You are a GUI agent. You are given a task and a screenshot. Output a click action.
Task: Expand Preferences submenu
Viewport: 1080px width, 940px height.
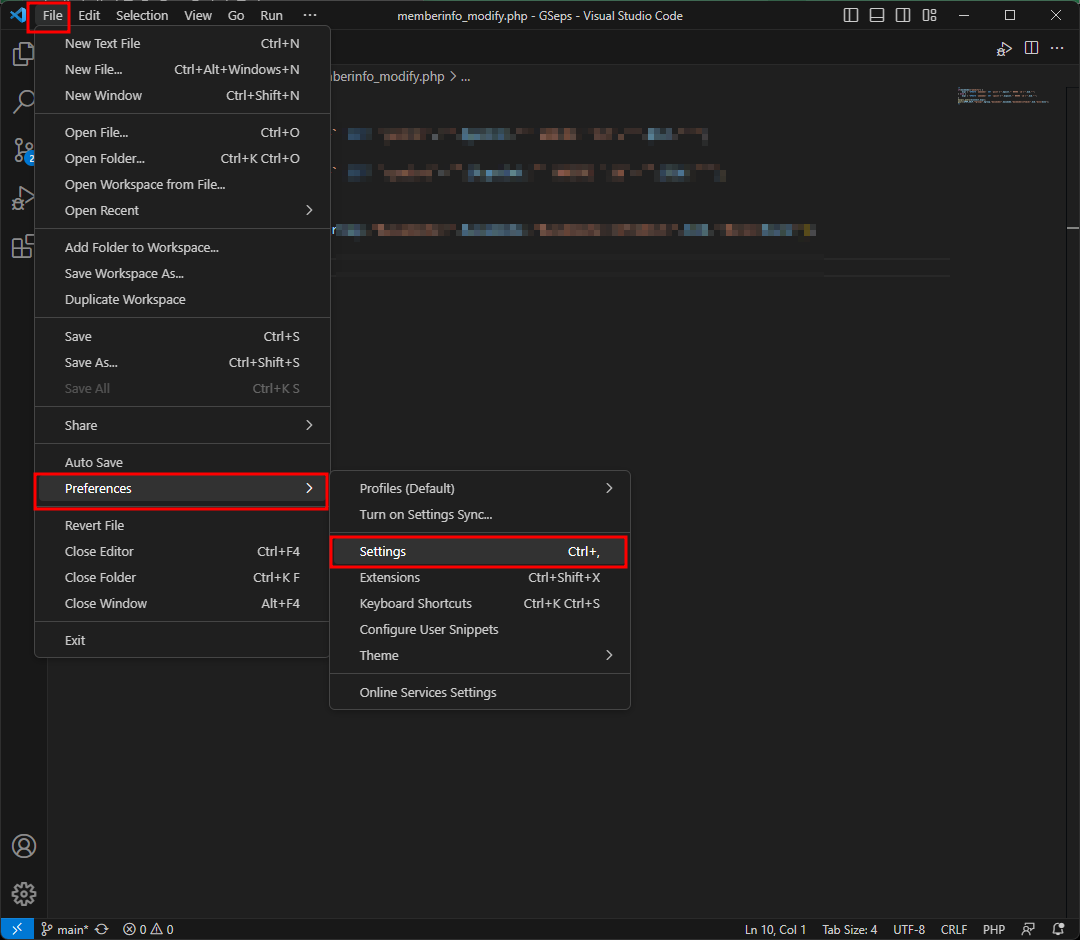pos(182,488)
